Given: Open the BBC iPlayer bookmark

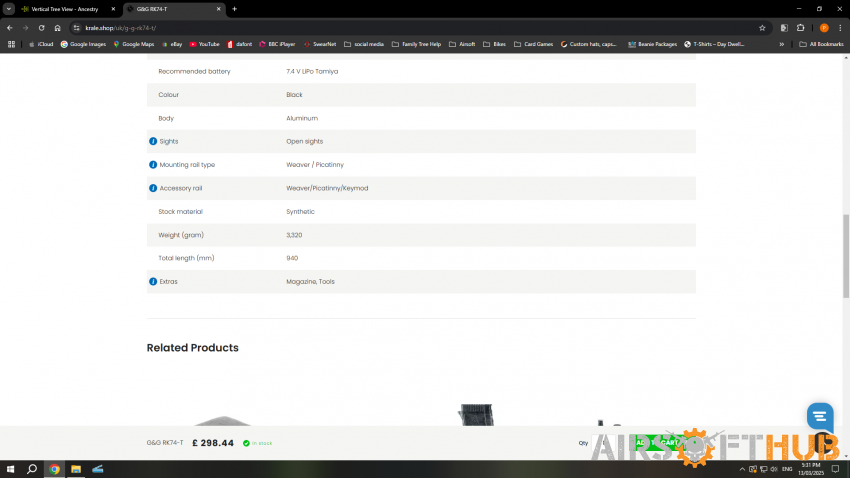Looking at the screenshot, I should pyautogui.click(x=277, y=44).
